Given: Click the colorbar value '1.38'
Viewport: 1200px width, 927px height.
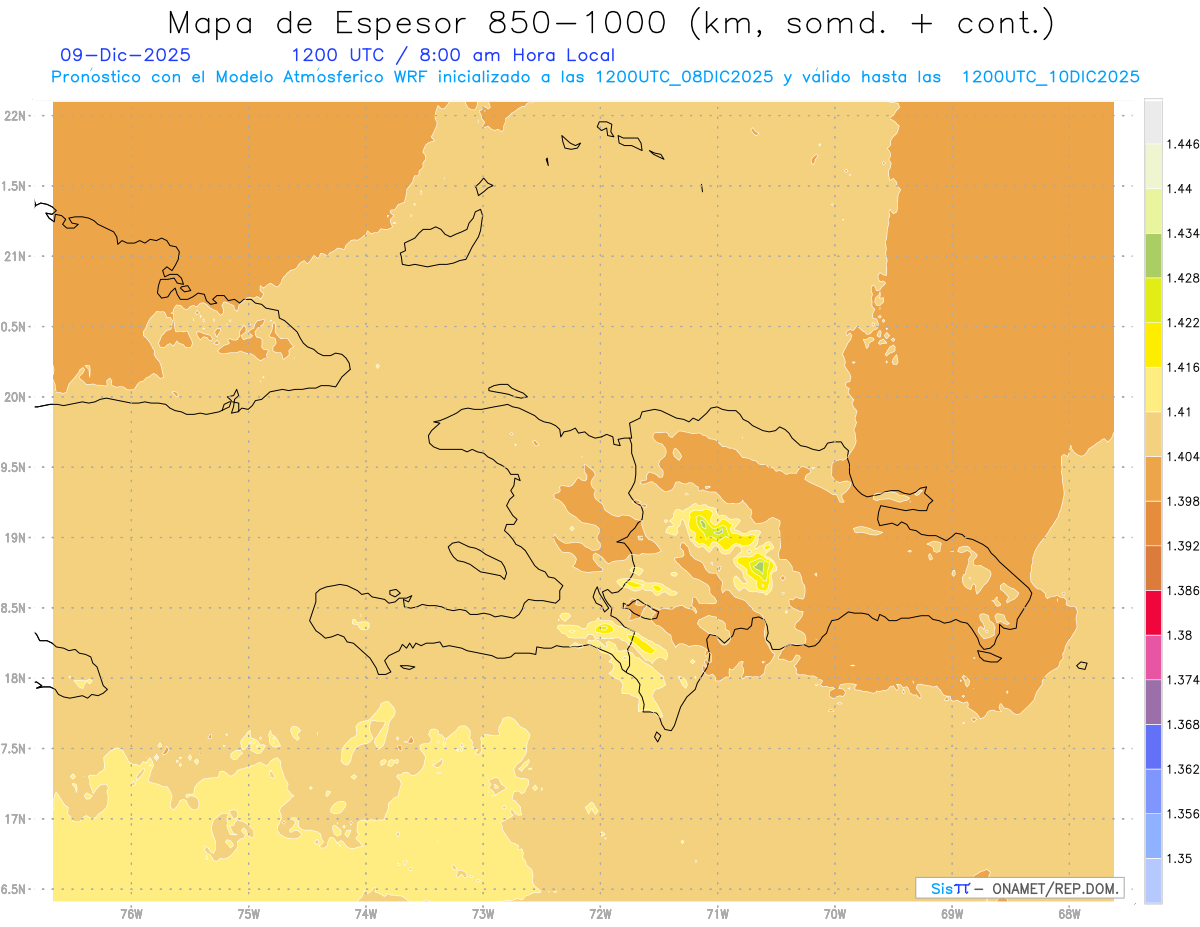Looking at the screenshot, I should [1182, 635].
